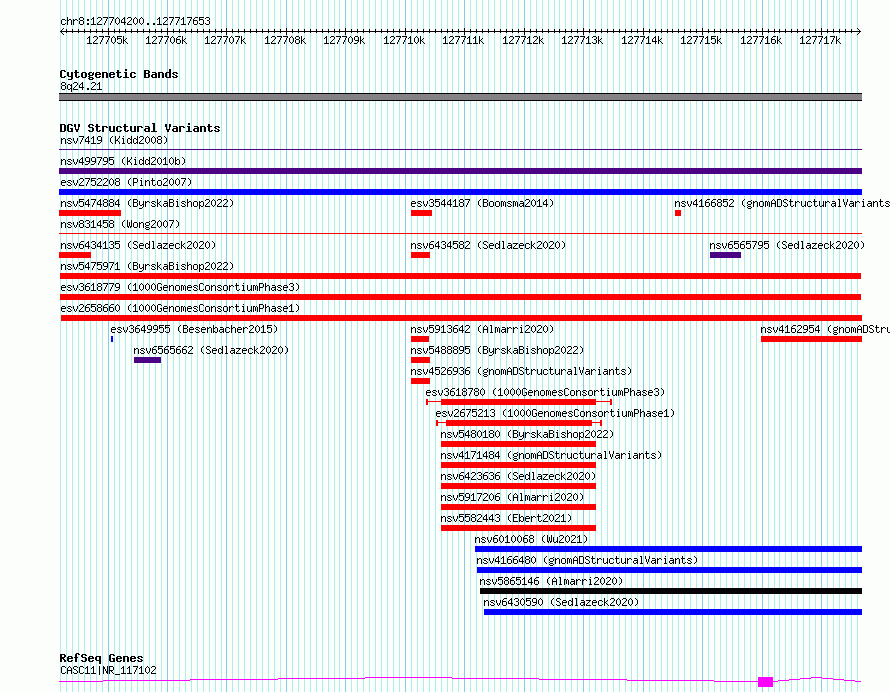Open the nsv5475971 (ByrskaBishop2022) label
The height and width of the screenshot is (692, 890).
click(147, 266)
